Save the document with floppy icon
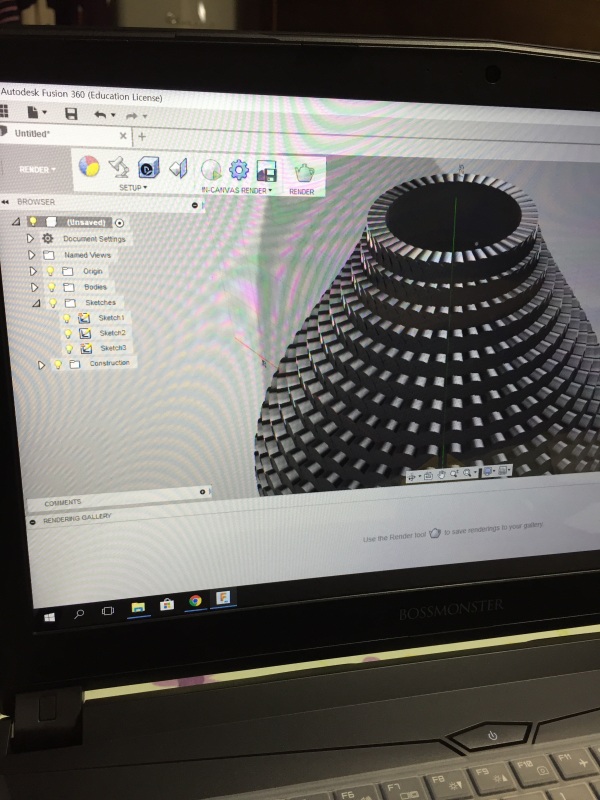 tap(71, 113)
